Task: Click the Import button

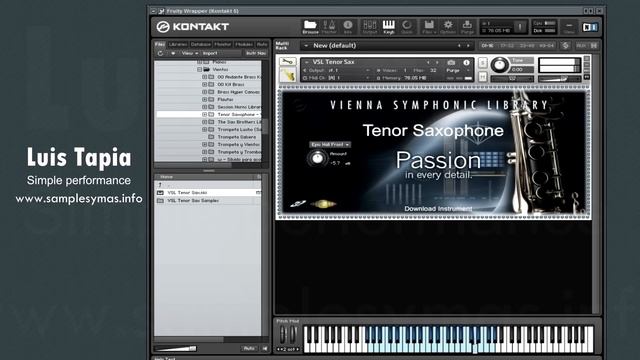Action: pyautogui.click(x=210, y=53)
